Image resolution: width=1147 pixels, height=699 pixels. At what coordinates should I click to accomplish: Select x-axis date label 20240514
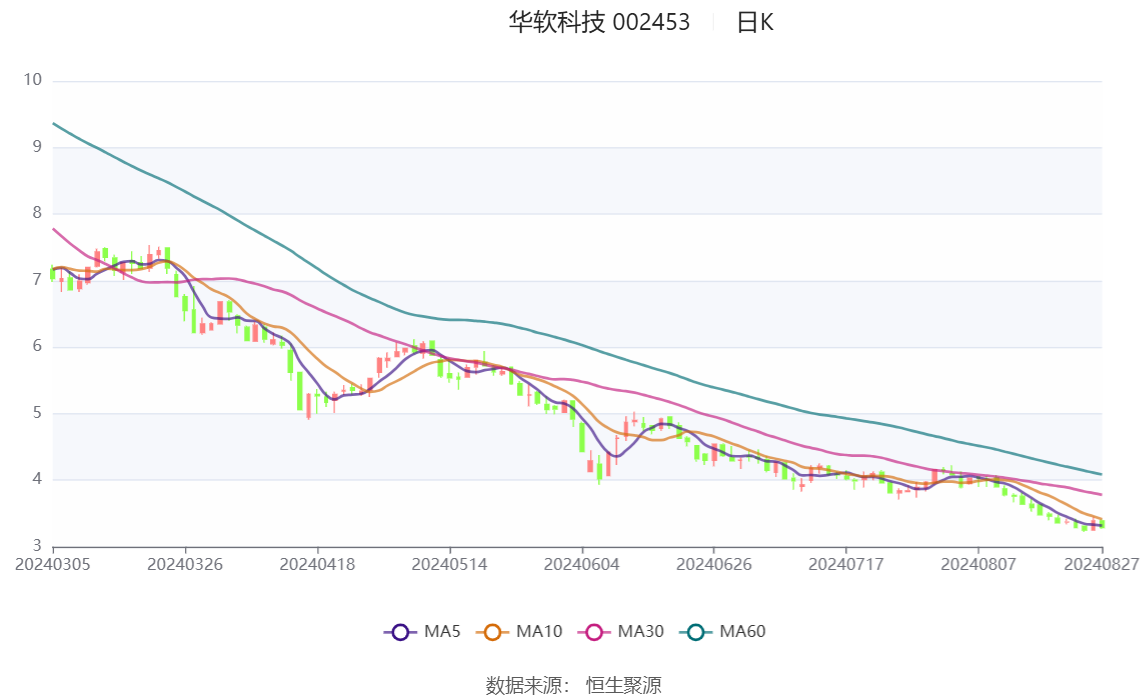click(449, 564)
